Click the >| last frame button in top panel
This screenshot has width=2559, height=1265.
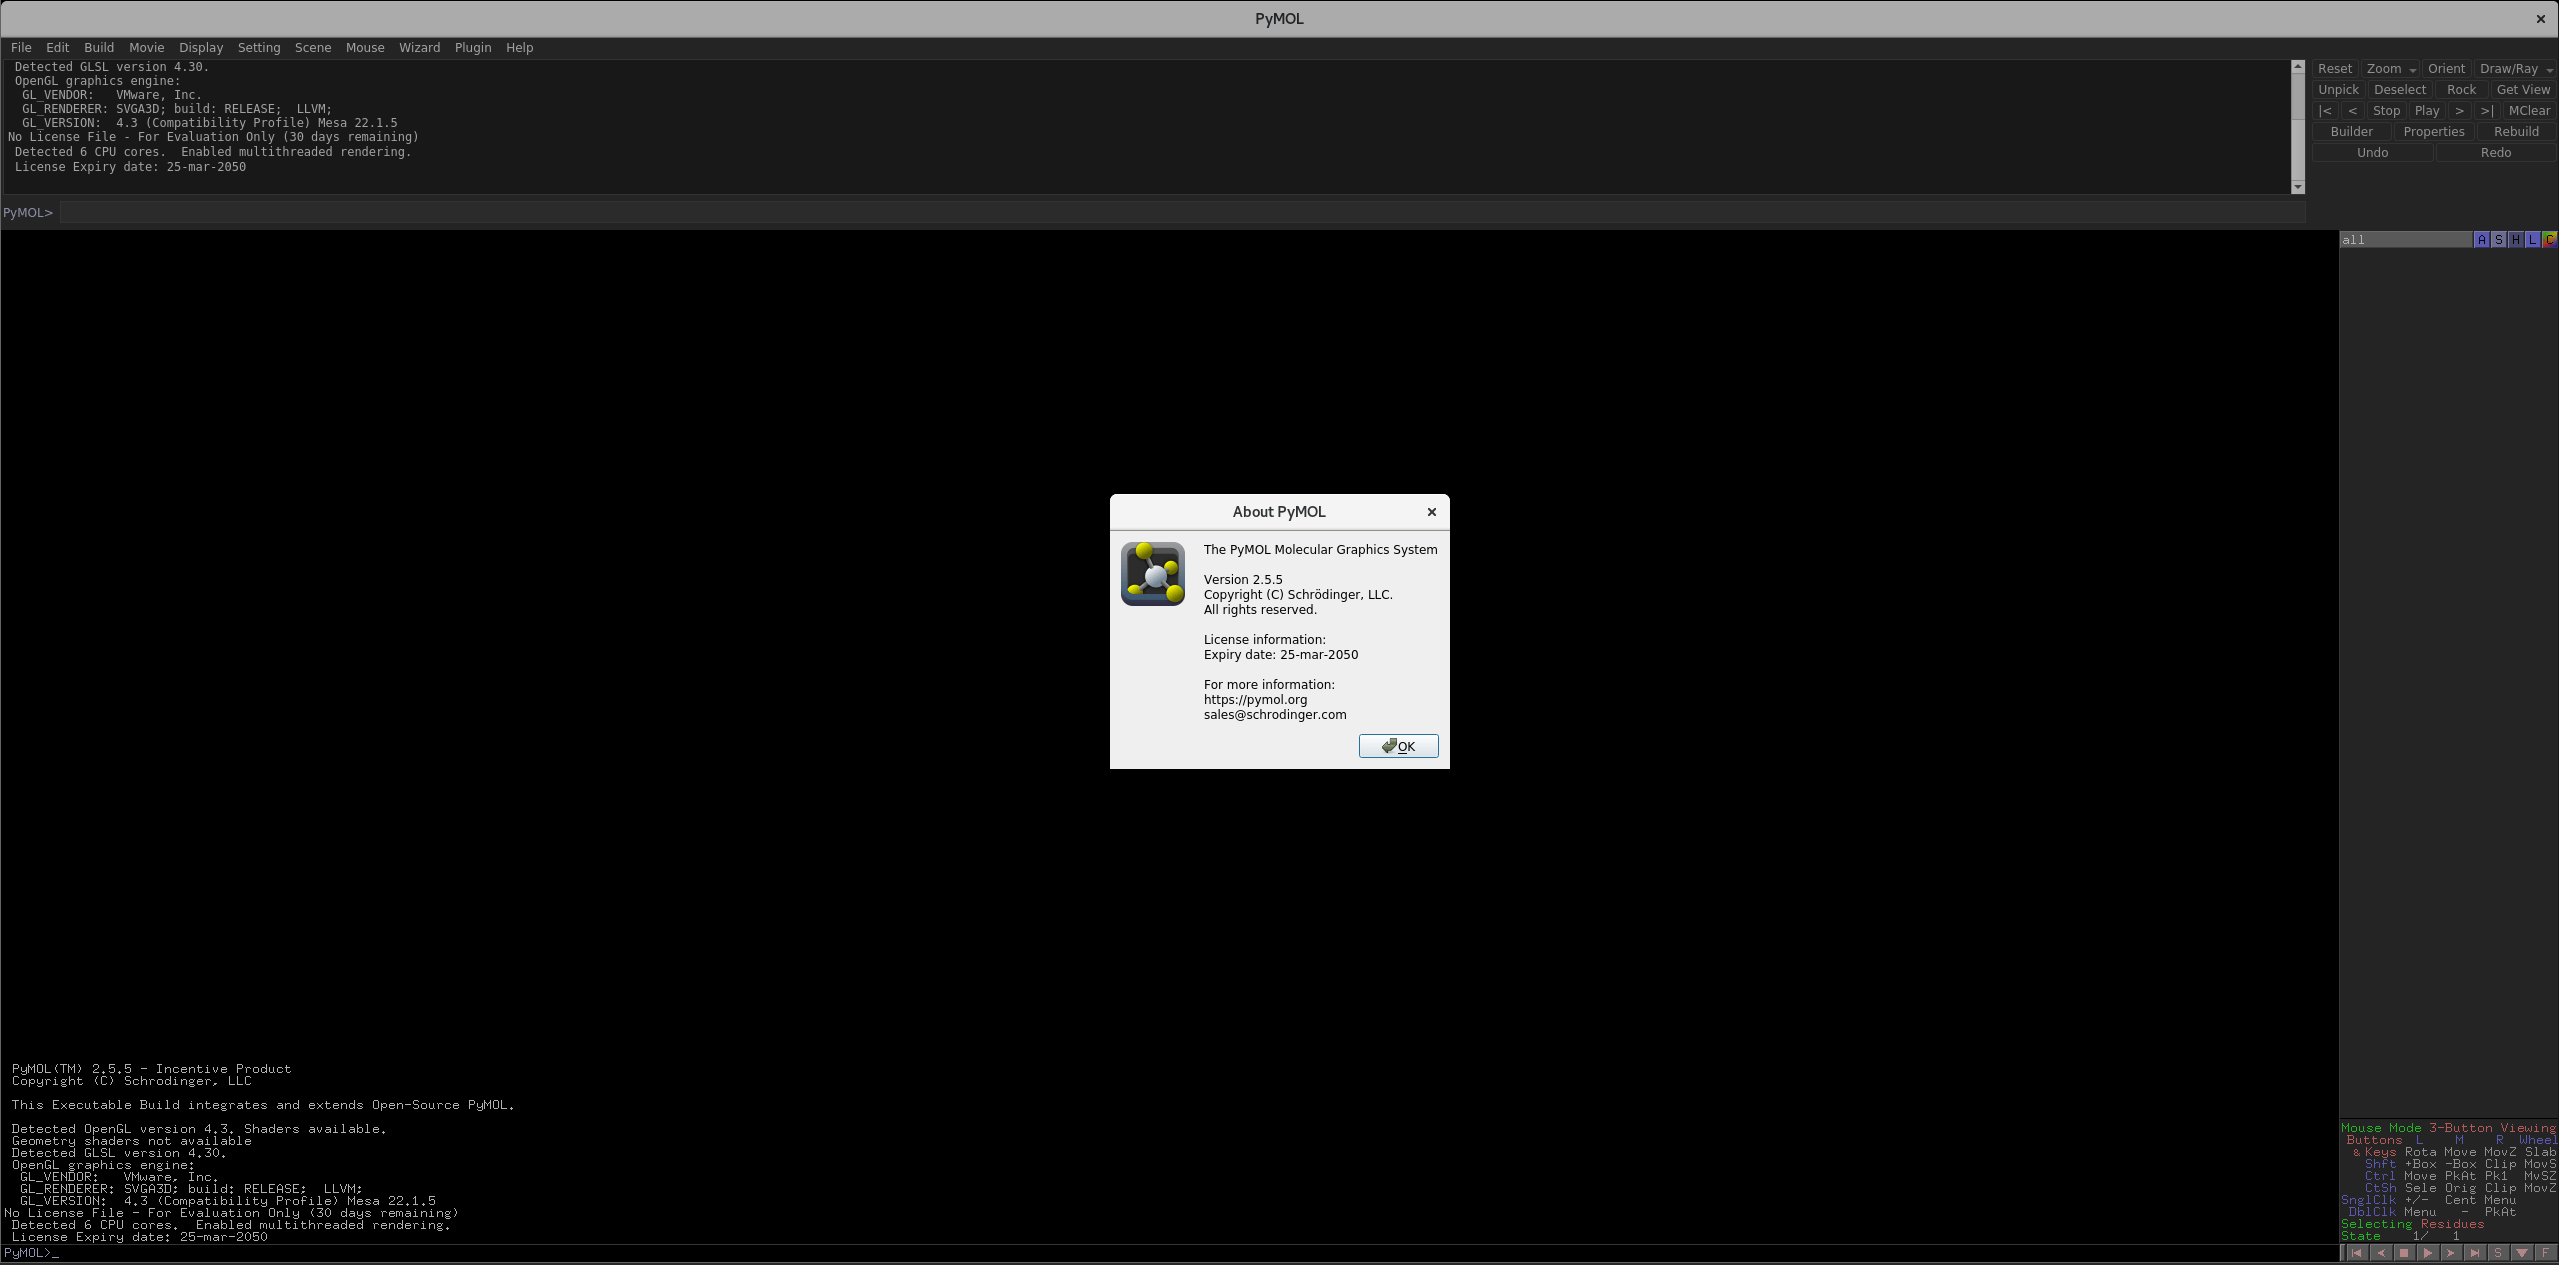pyautogui.click(x=2486, y=111)
